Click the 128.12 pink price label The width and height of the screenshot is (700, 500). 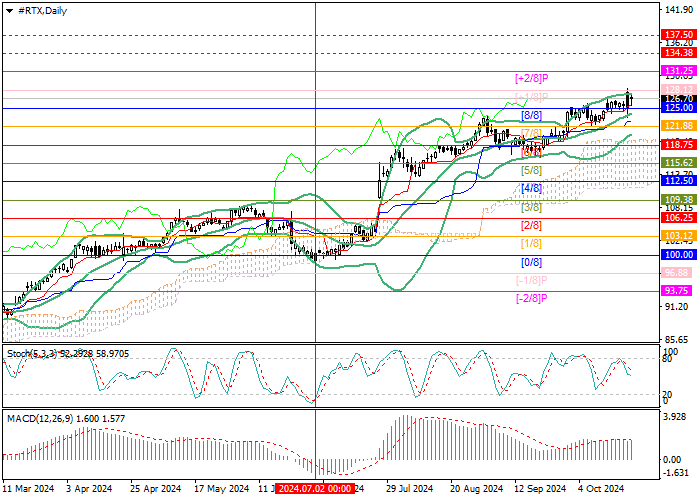point(678,90)
